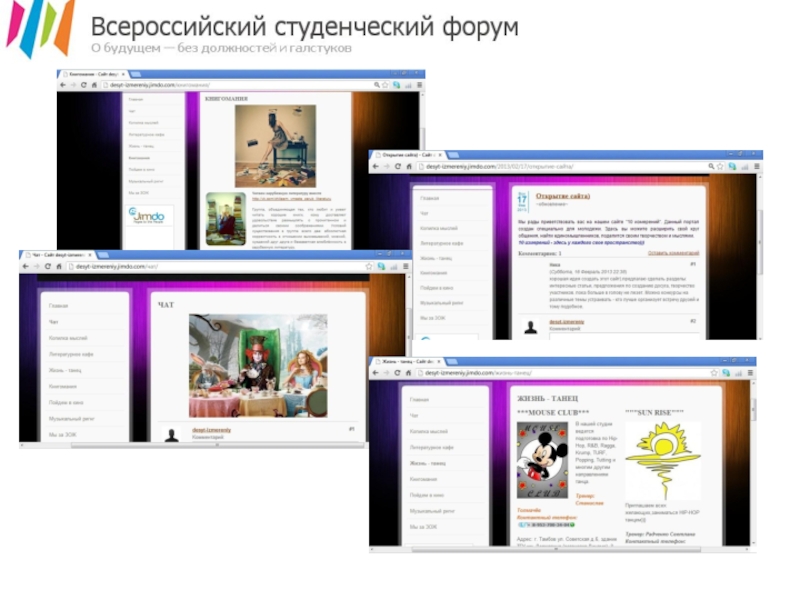Click the Skype extension icon in Книгомания window
Screen dimensions: 800x600
[396, 85]
